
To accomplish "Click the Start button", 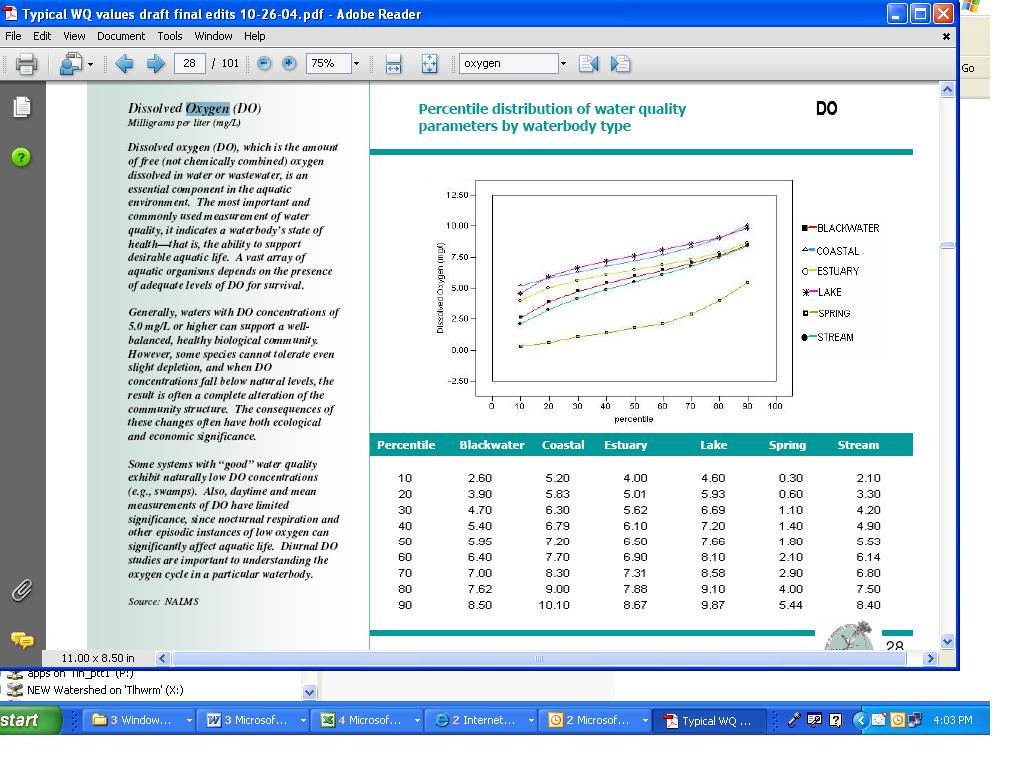I will coord(29,720).
